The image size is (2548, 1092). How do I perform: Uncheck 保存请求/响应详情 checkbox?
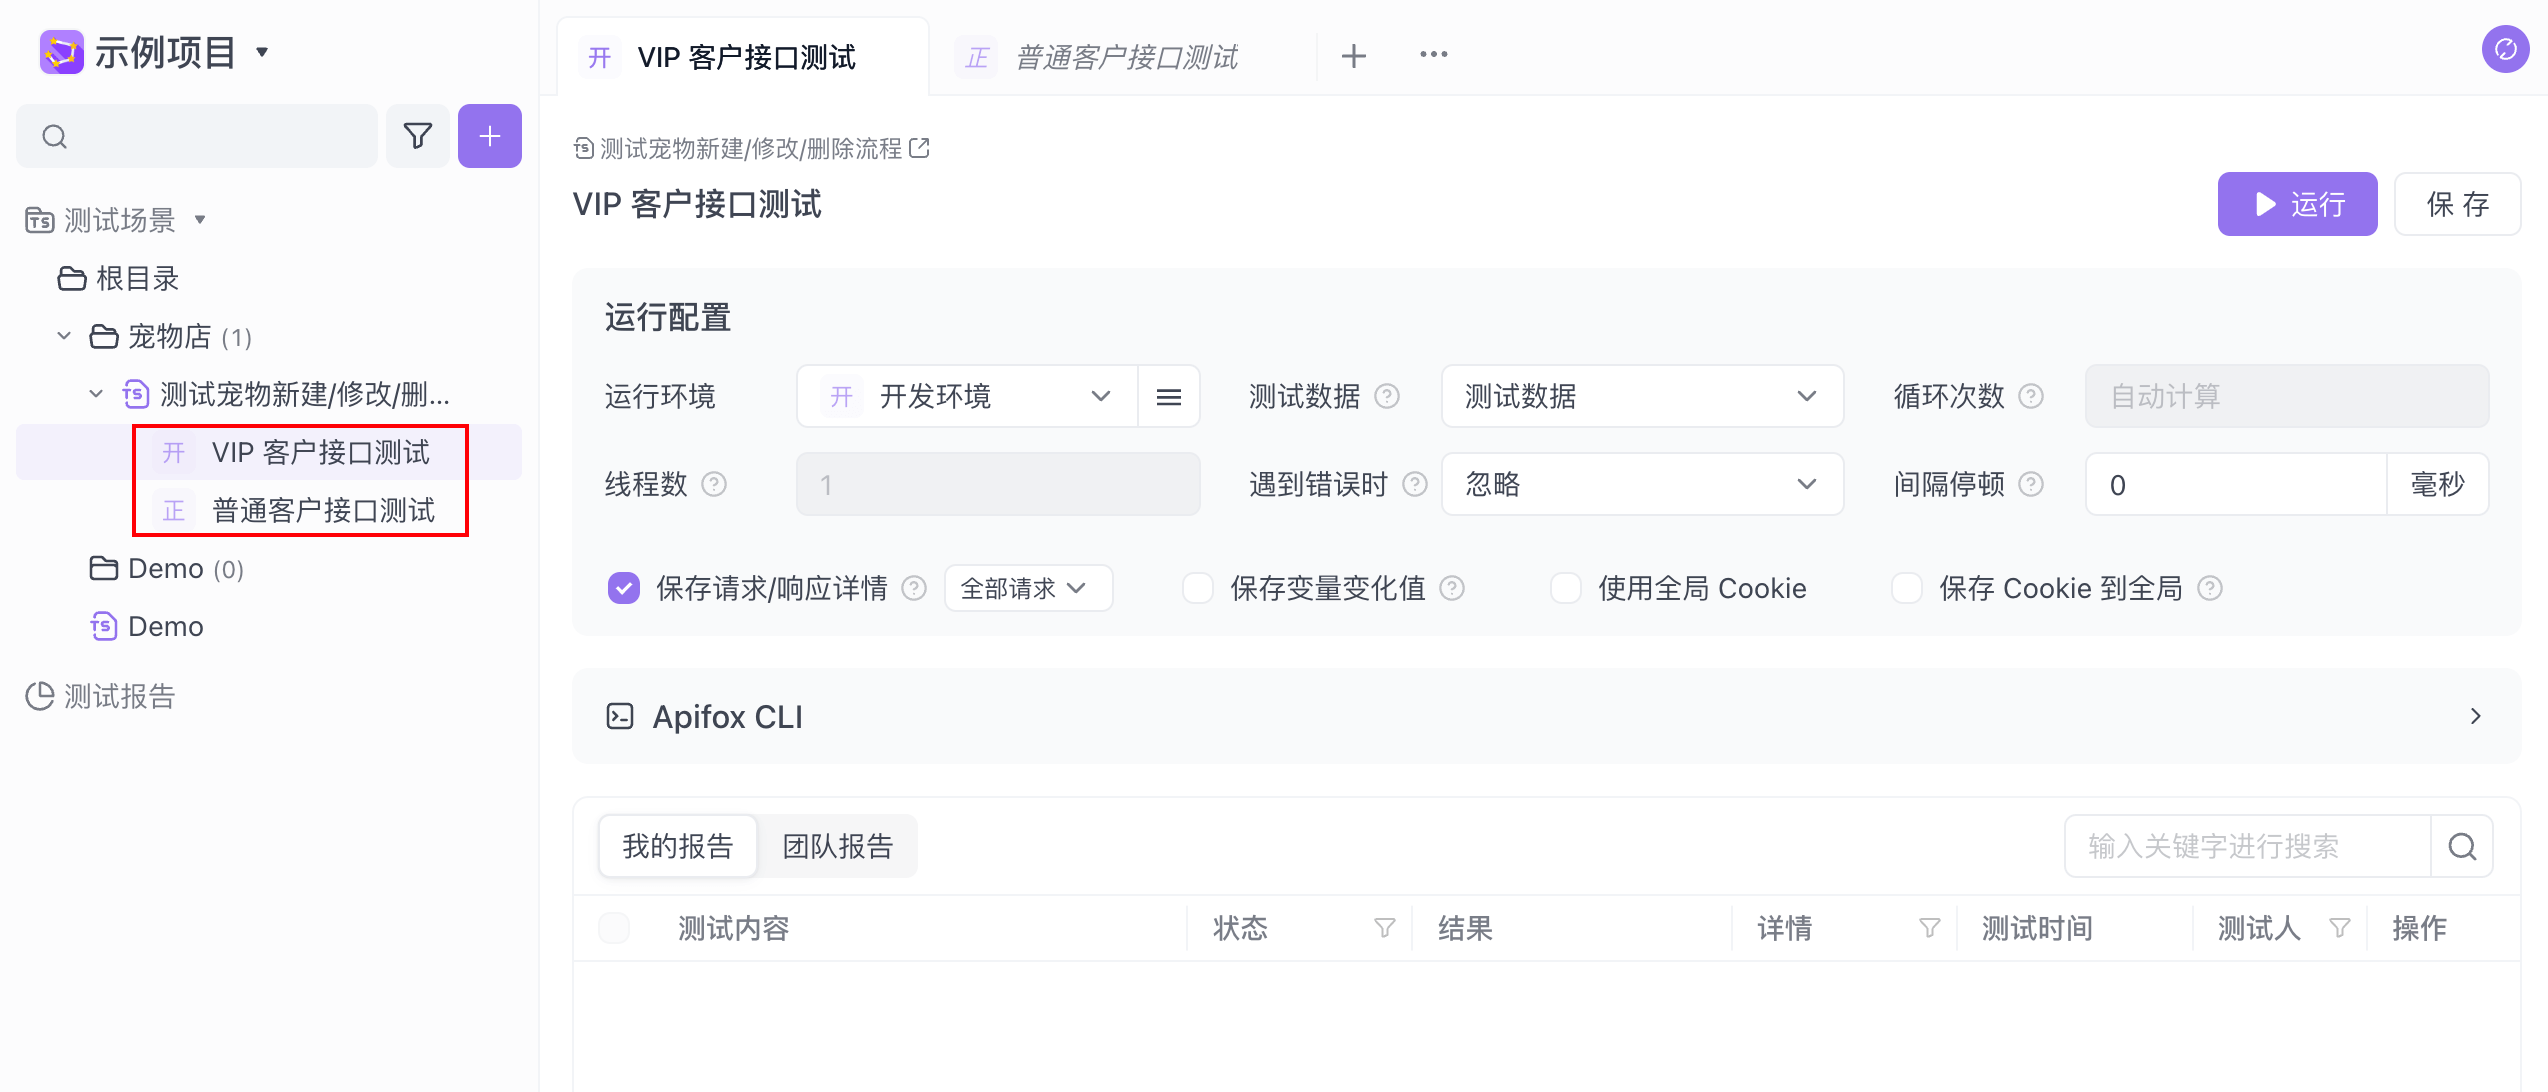coord(624,589)
